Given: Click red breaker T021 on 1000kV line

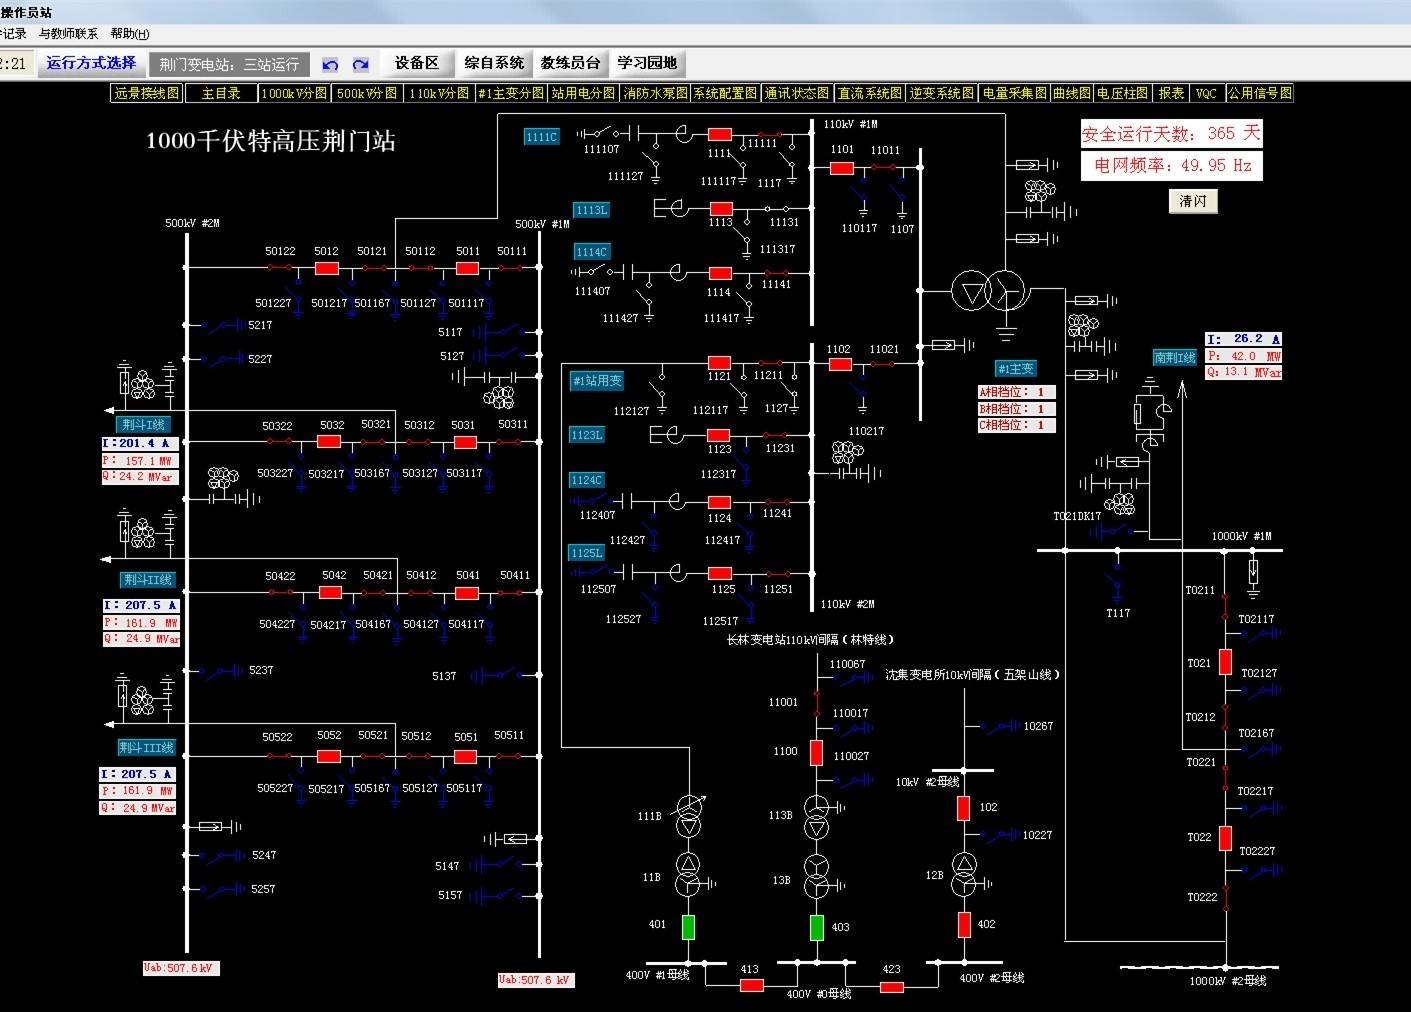Looking at the screenshot, I should tap(1225, 662).
